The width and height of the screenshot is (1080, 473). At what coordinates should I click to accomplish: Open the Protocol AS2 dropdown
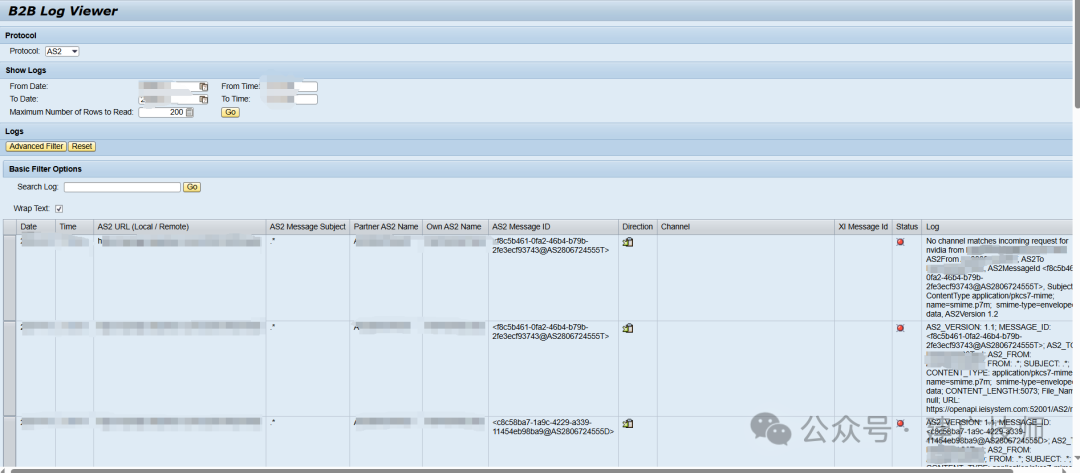tap(62, 51)
